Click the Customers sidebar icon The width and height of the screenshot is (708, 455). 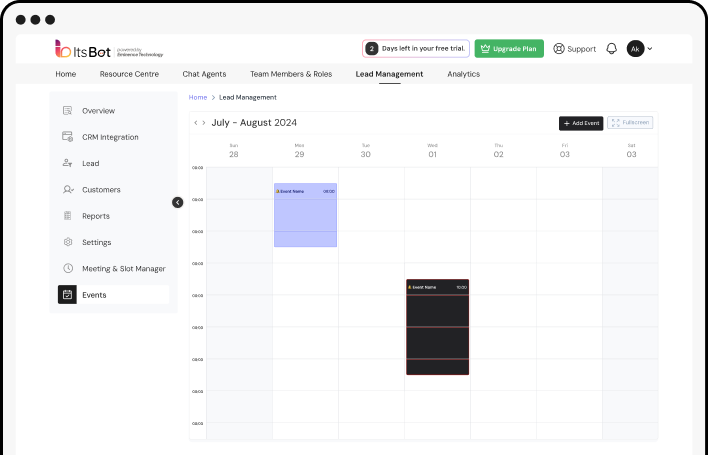(68, 190)
